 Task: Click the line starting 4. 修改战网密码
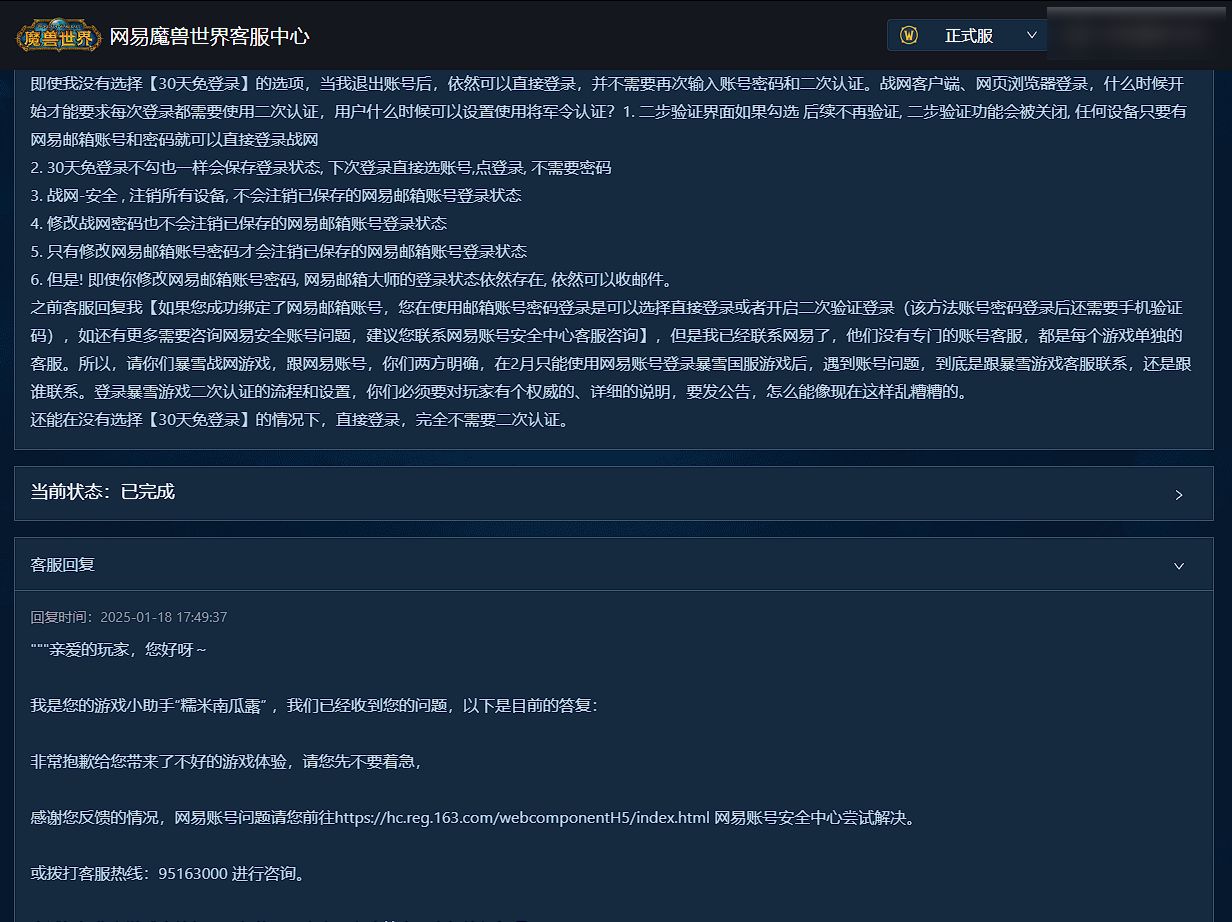point(239,224)
